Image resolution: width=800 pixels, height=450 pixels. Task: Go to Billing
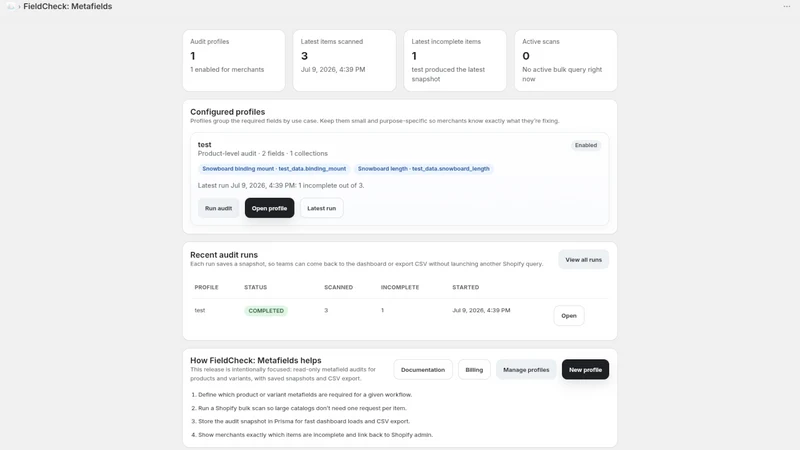pos(474,370)
